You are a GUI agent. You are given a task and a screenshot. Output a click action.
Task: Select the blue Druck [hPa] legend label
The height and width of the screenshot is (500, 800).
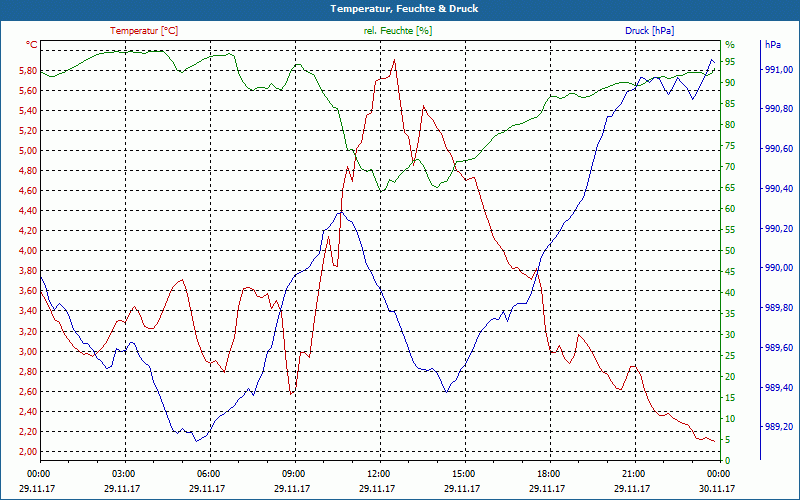pos(649,31)
